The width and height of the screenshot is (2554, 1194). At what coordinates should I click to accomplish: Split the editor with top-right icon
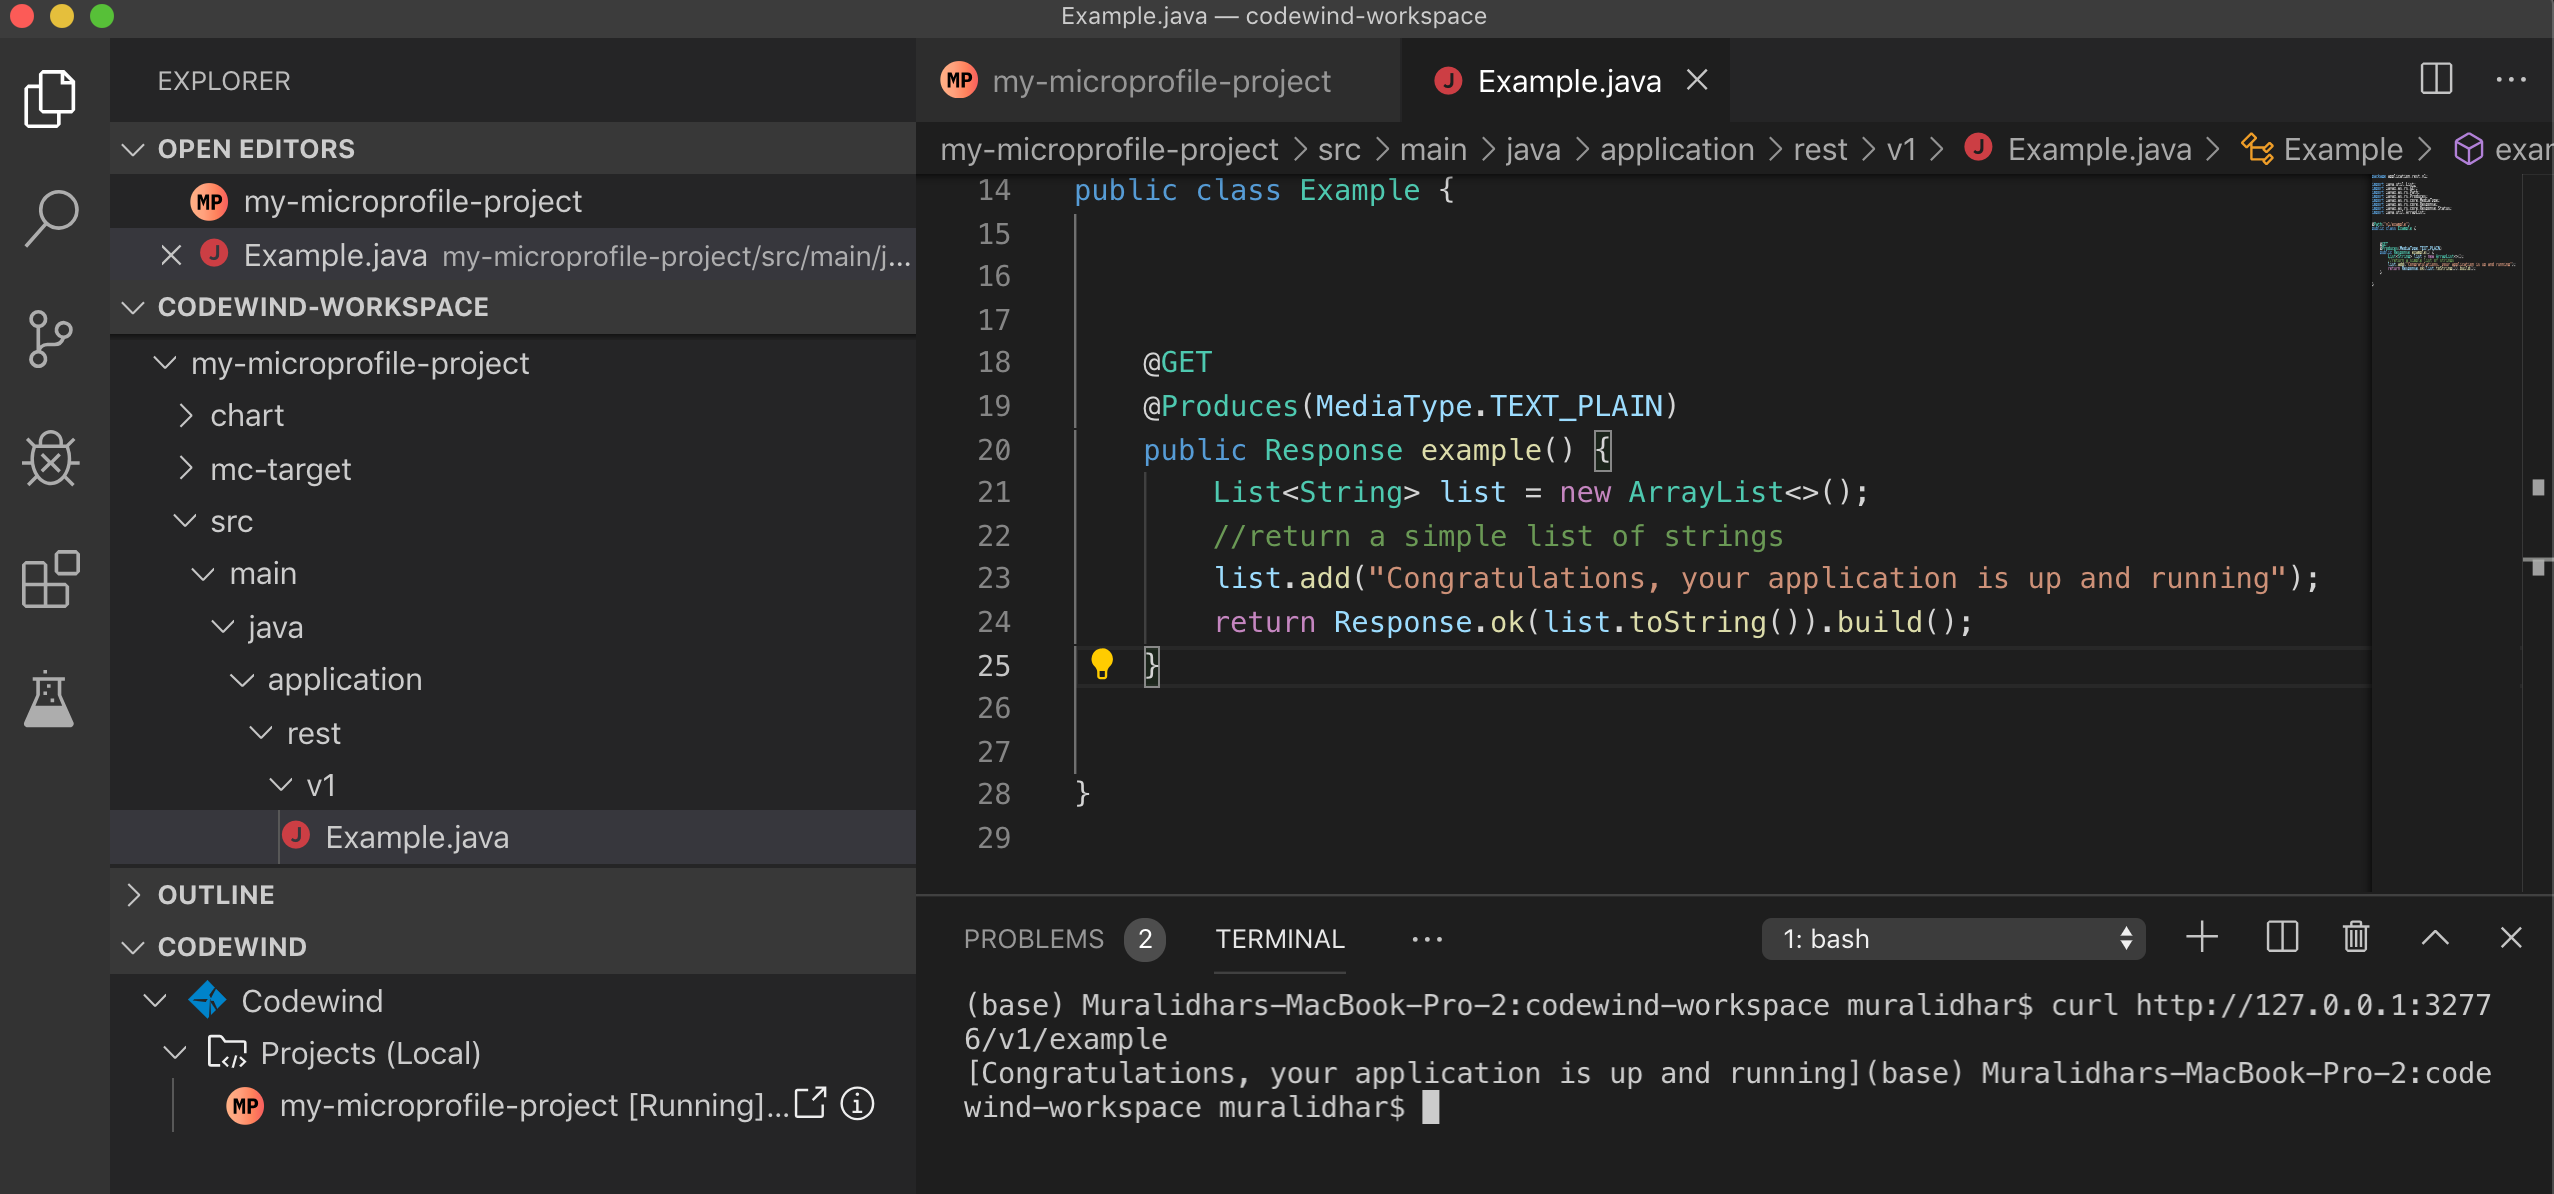pyautogui.click(x=2436, y=80)
